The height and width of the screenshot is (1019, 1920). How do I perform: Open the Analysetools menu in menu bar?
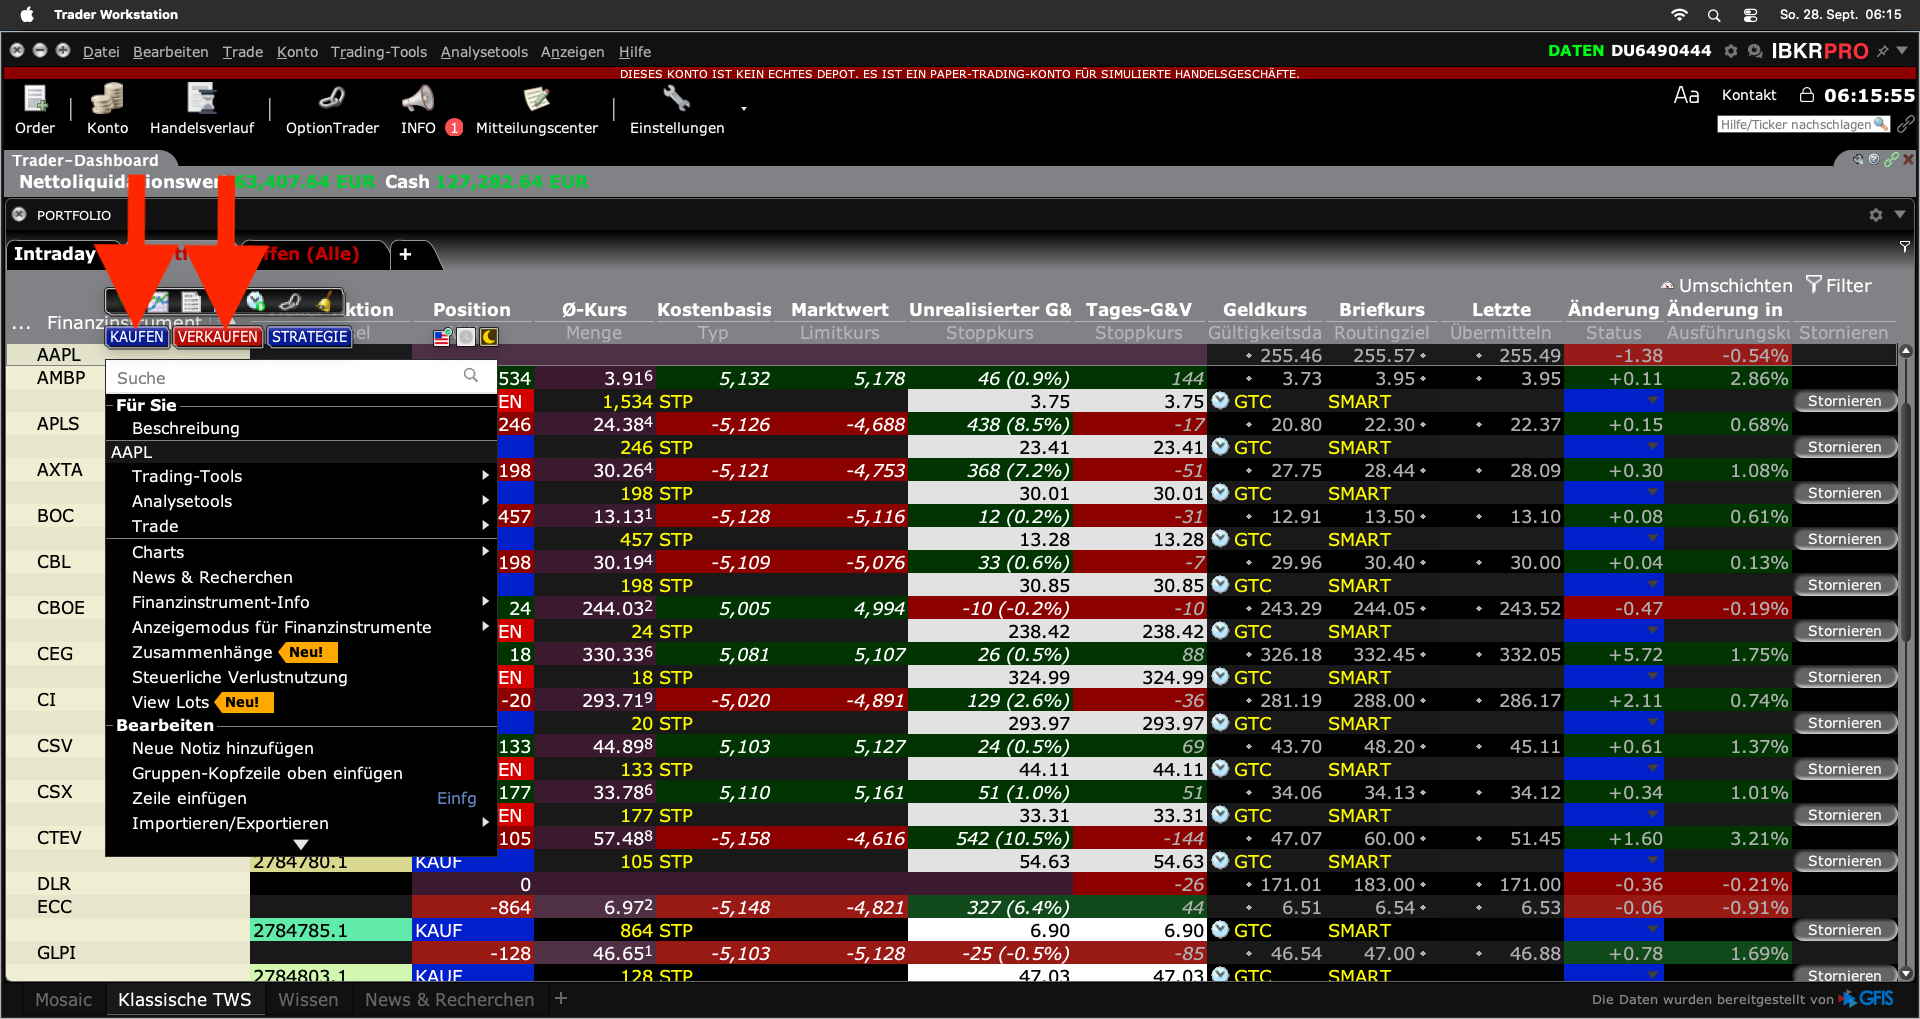click(484, 52)
